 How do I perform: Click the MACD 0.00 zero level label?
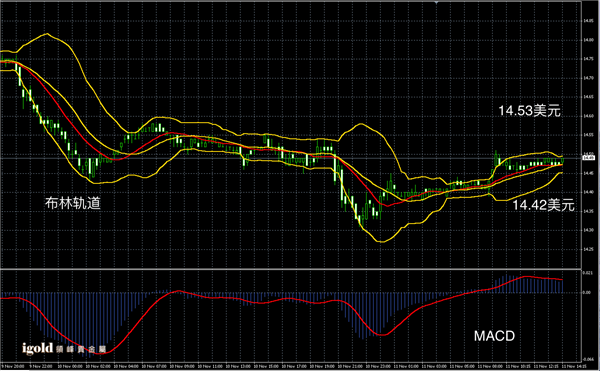pos(587,293)
